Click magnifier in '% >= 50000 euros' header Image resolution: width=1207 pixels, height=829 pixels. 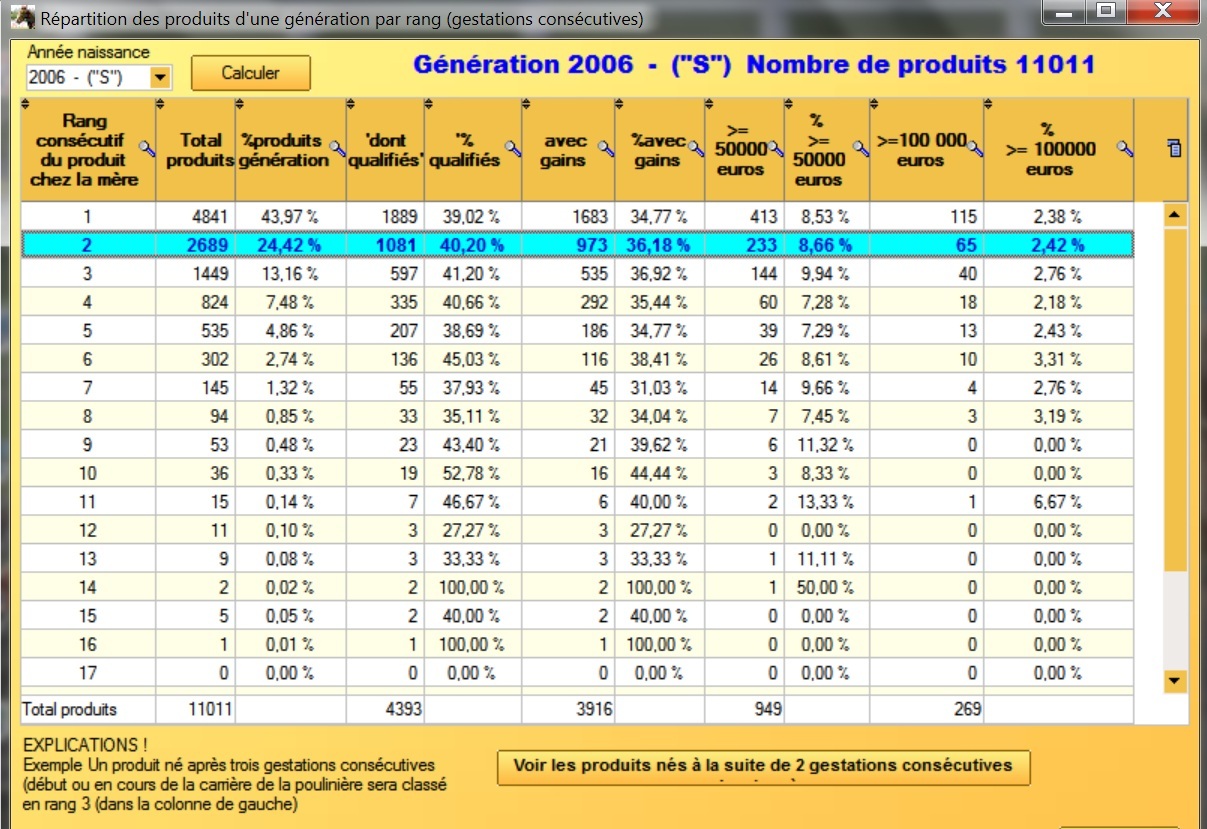860,149
